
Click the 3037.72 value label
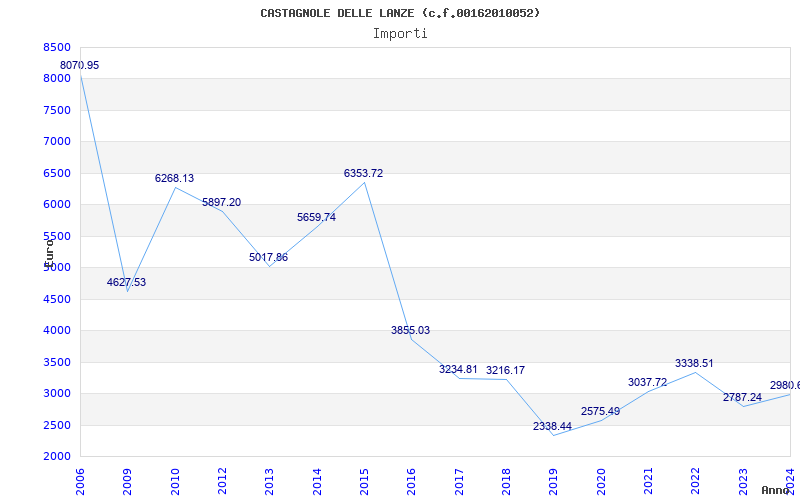[647, 382]
